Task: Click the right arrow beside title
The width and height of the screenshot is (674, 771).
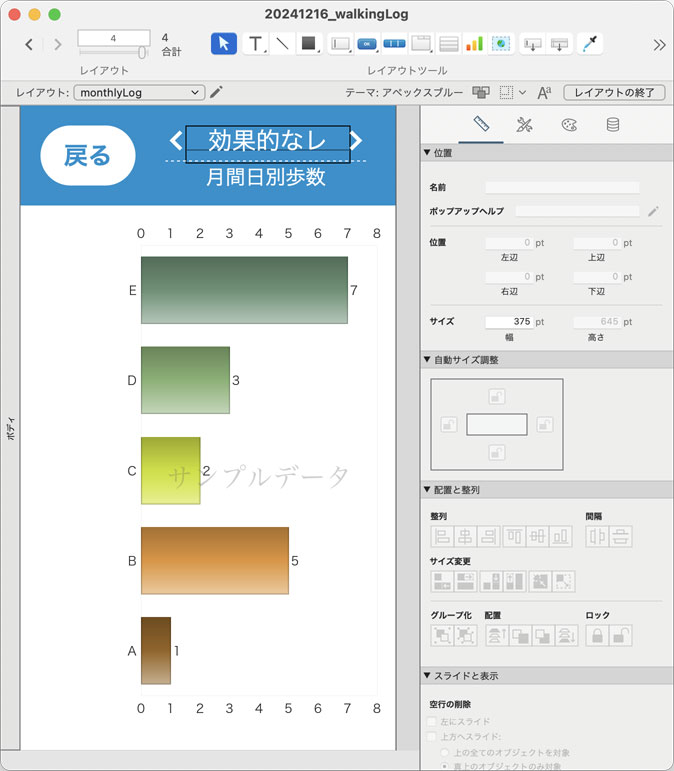Action: 356,141
